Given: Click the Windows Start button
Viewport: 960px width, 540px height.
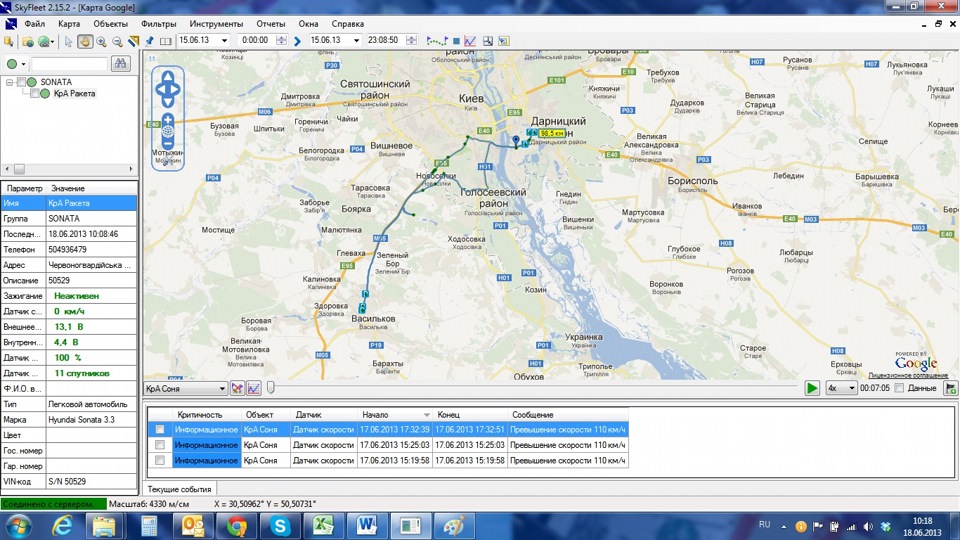Looking at the screenshot, I should pos(18,526).
